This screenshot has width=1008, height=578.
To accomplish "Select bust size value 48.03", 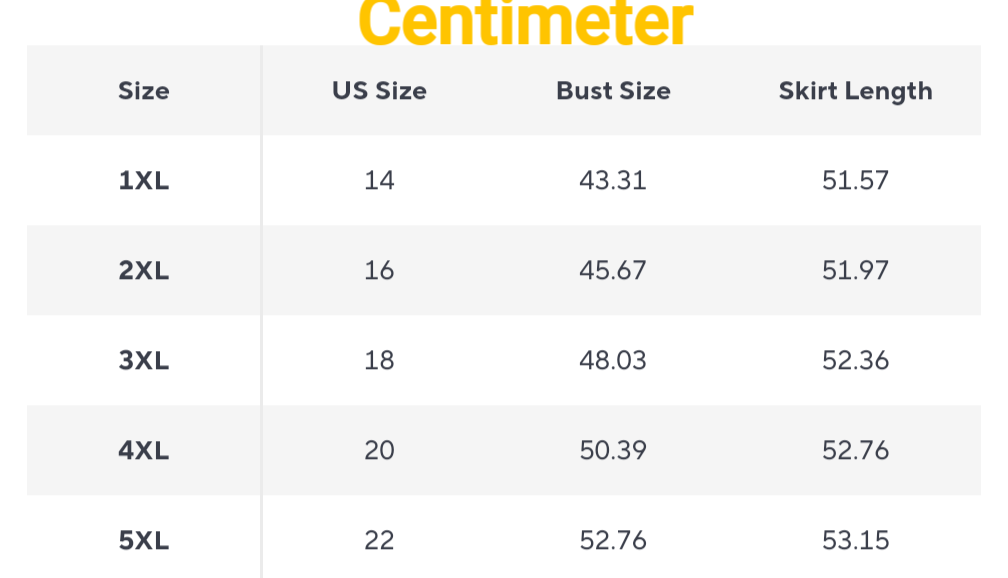I will coord(613,361).
